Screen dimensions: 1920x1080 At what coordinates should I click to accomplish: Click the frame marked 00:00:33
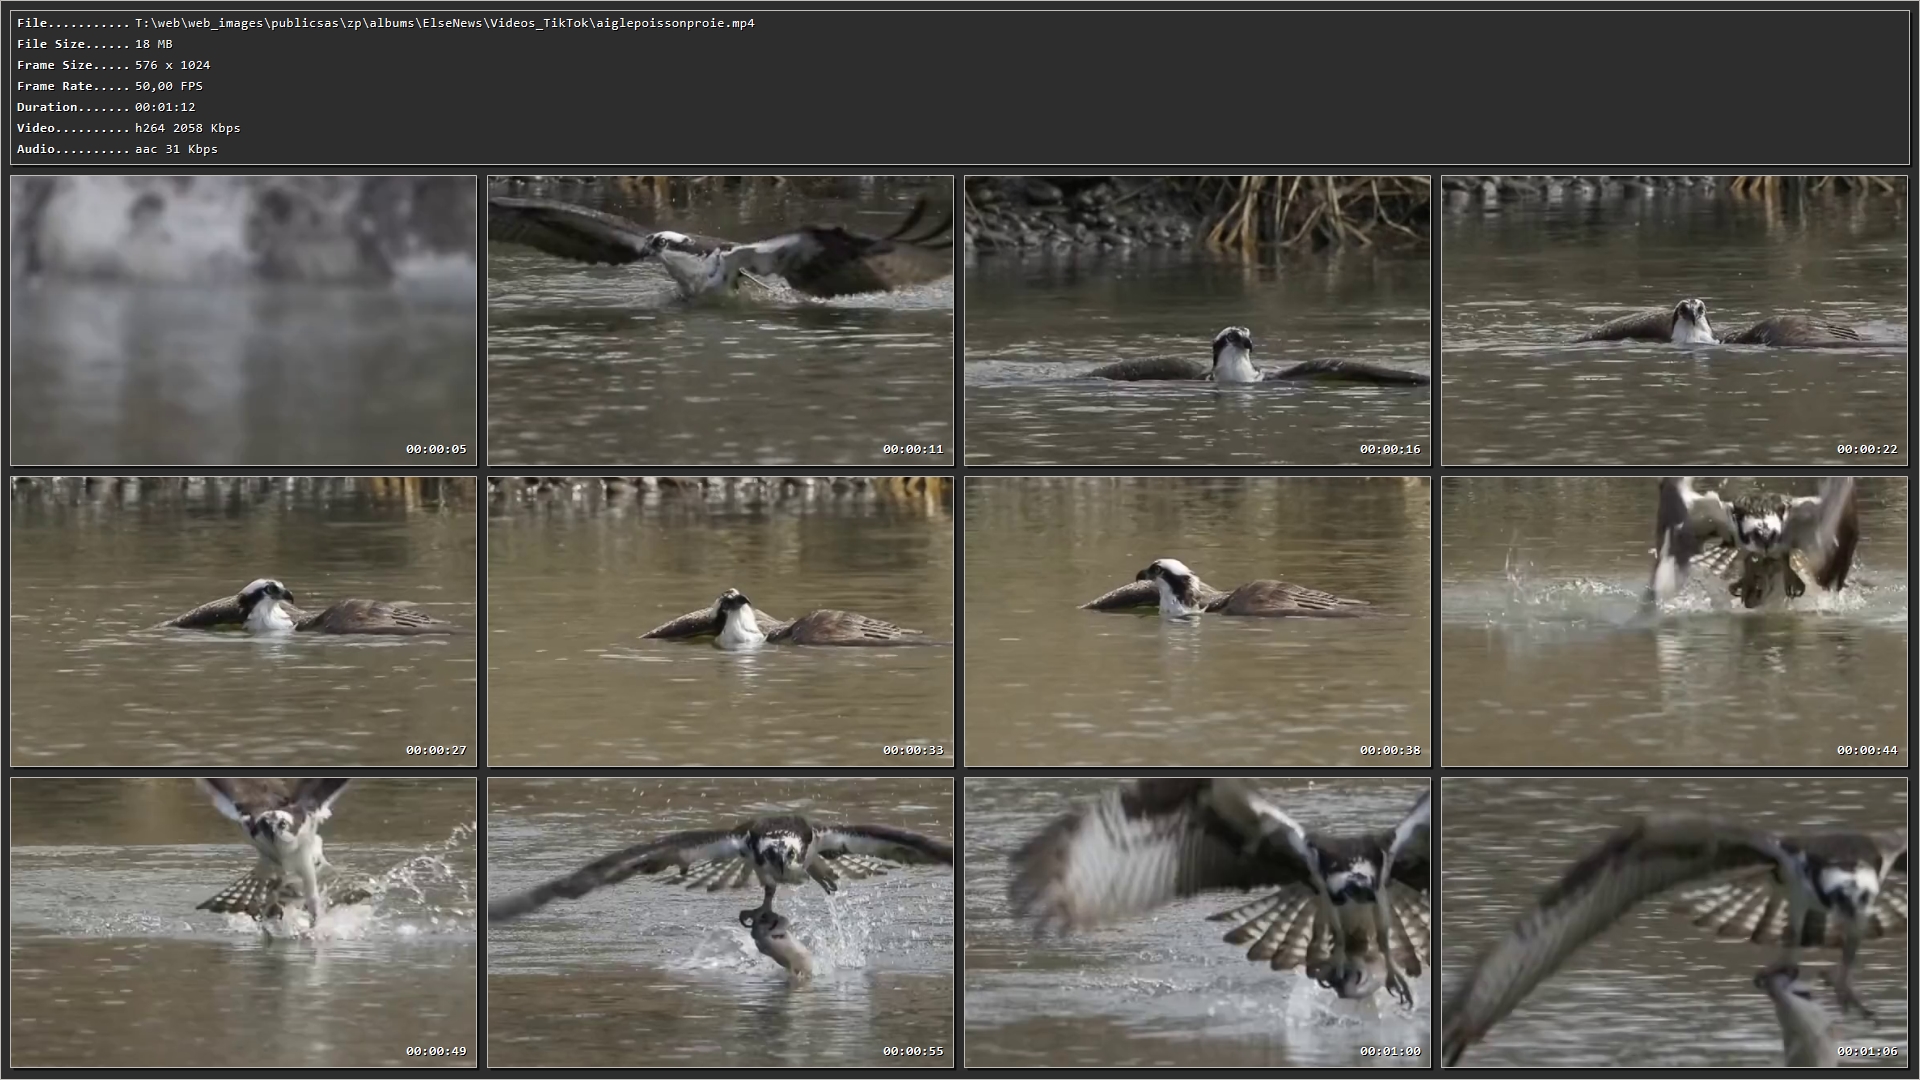pos(720,621)
